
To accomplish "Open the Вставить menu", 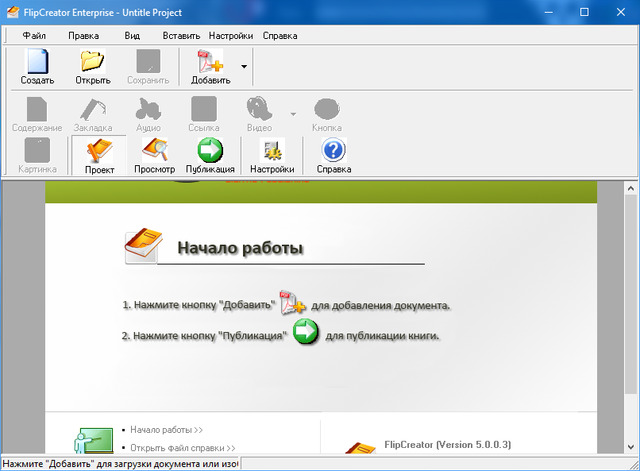I will point(180,35).
